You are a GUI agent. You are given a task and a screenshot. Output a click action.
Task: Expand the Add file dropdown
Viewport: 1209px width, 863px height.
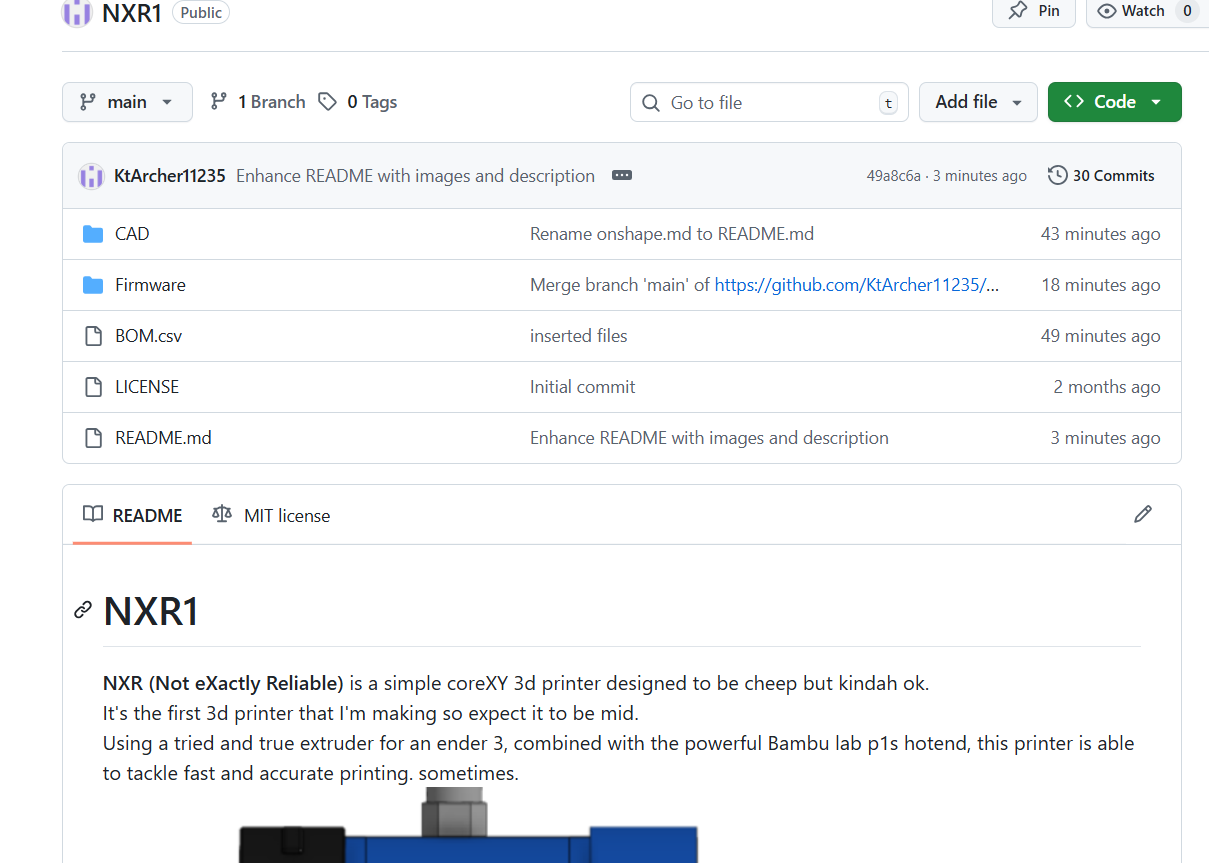tap(977, 102)
